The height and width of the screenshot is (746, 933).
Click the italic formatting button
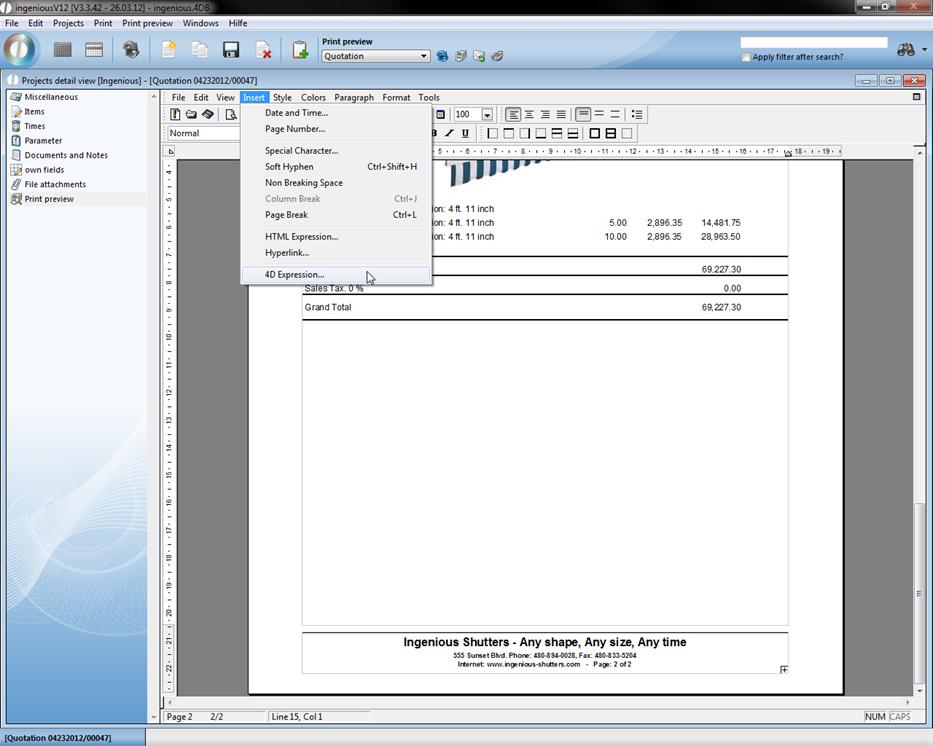(x=449, y=133)
